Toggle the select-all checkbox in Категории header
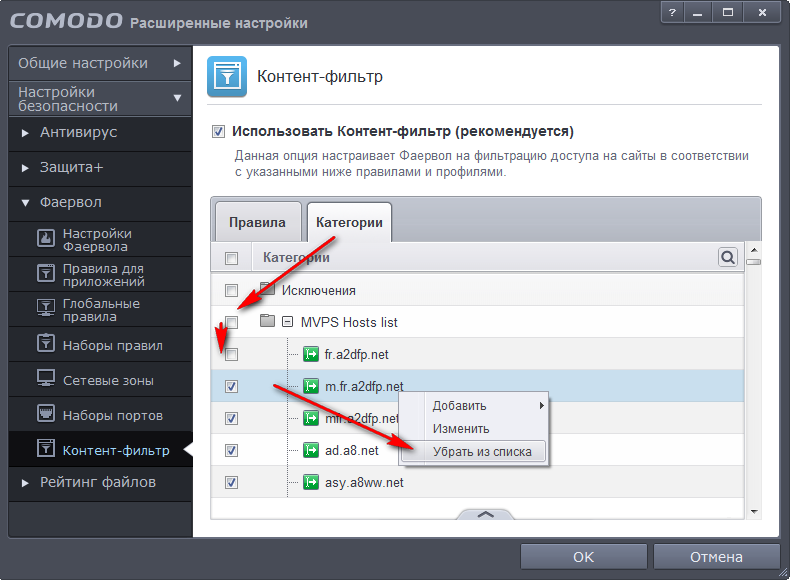790x580 pixels. tap(231, 259)
